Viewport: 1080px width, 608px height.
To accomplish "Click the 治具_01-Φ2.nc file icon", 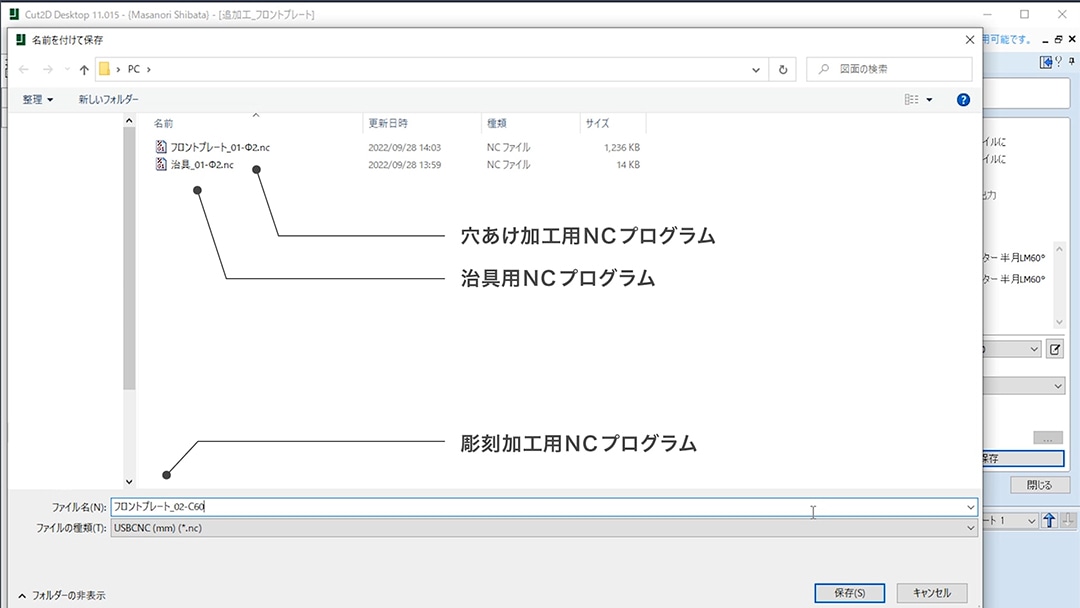I will click(162, 165).
